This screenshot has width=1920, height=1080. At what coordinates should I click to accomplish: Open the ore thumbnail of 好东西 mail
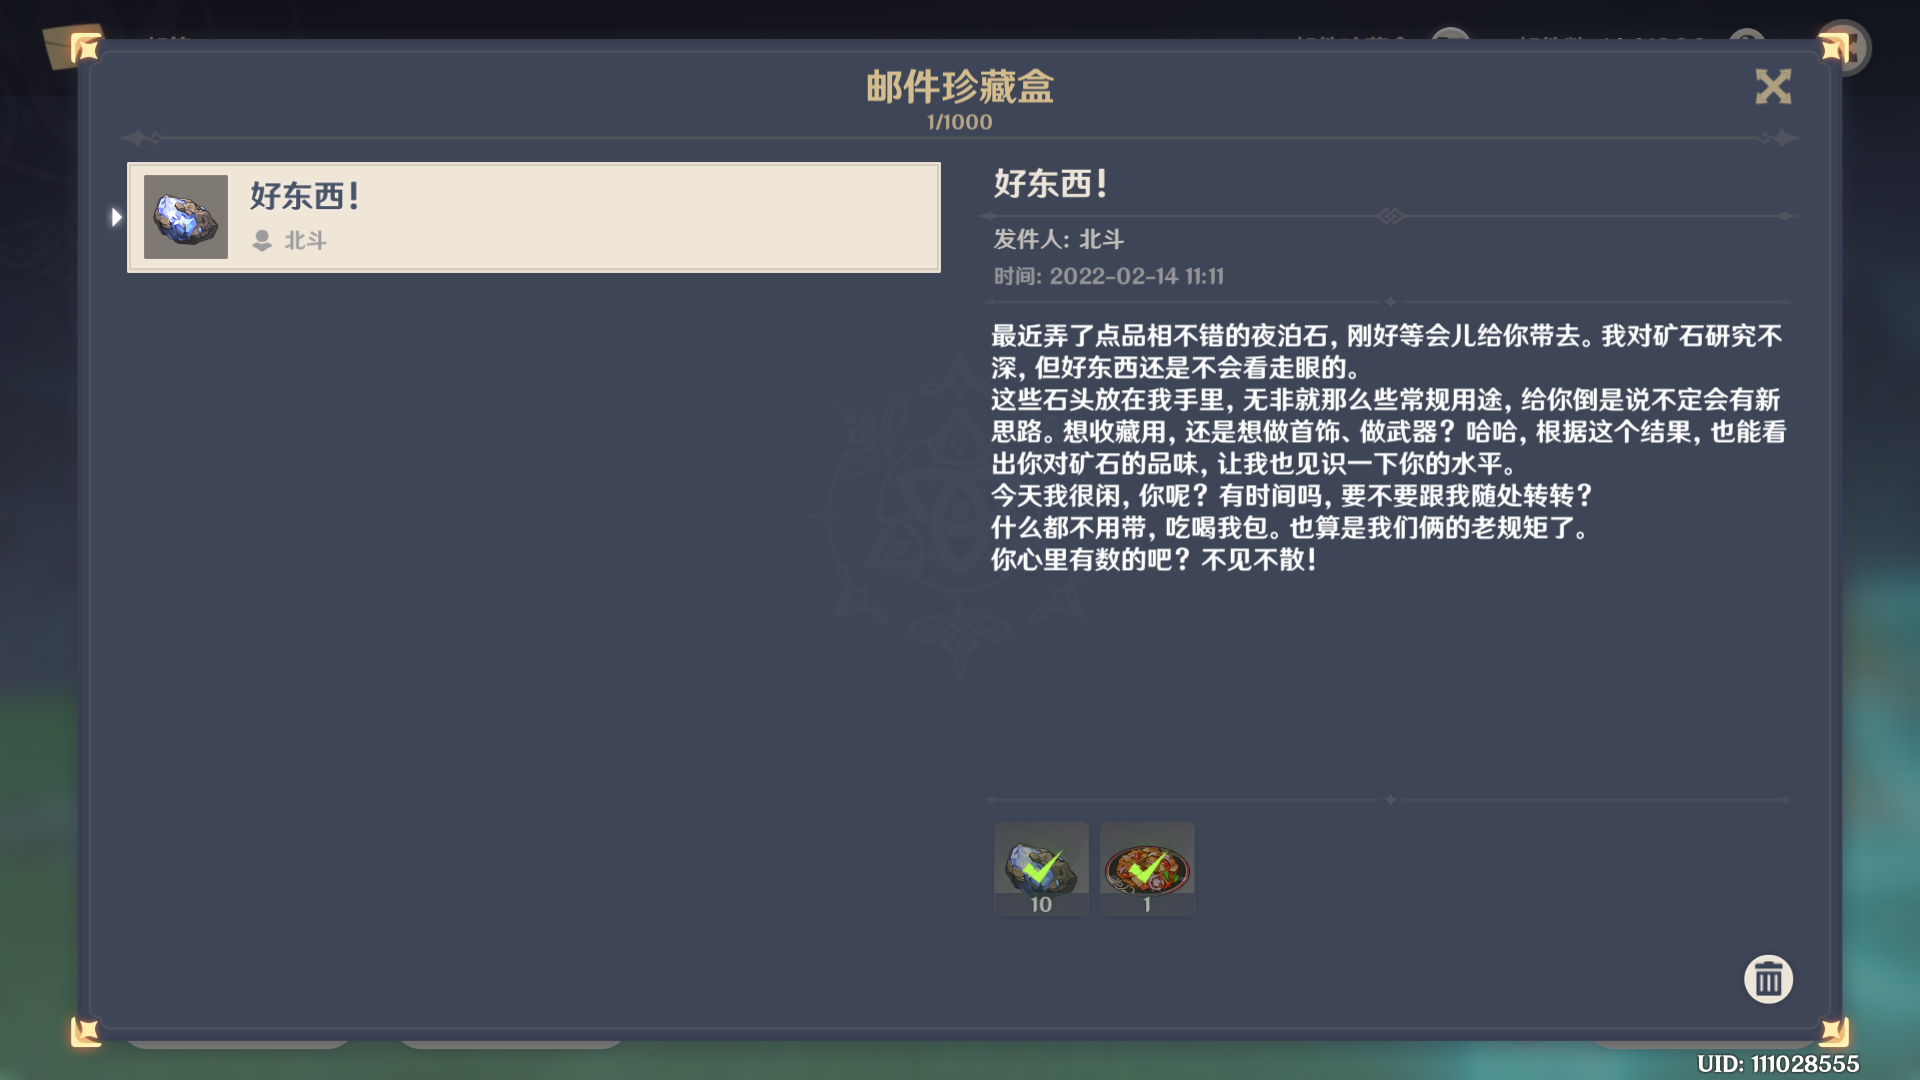click(186, 217)
